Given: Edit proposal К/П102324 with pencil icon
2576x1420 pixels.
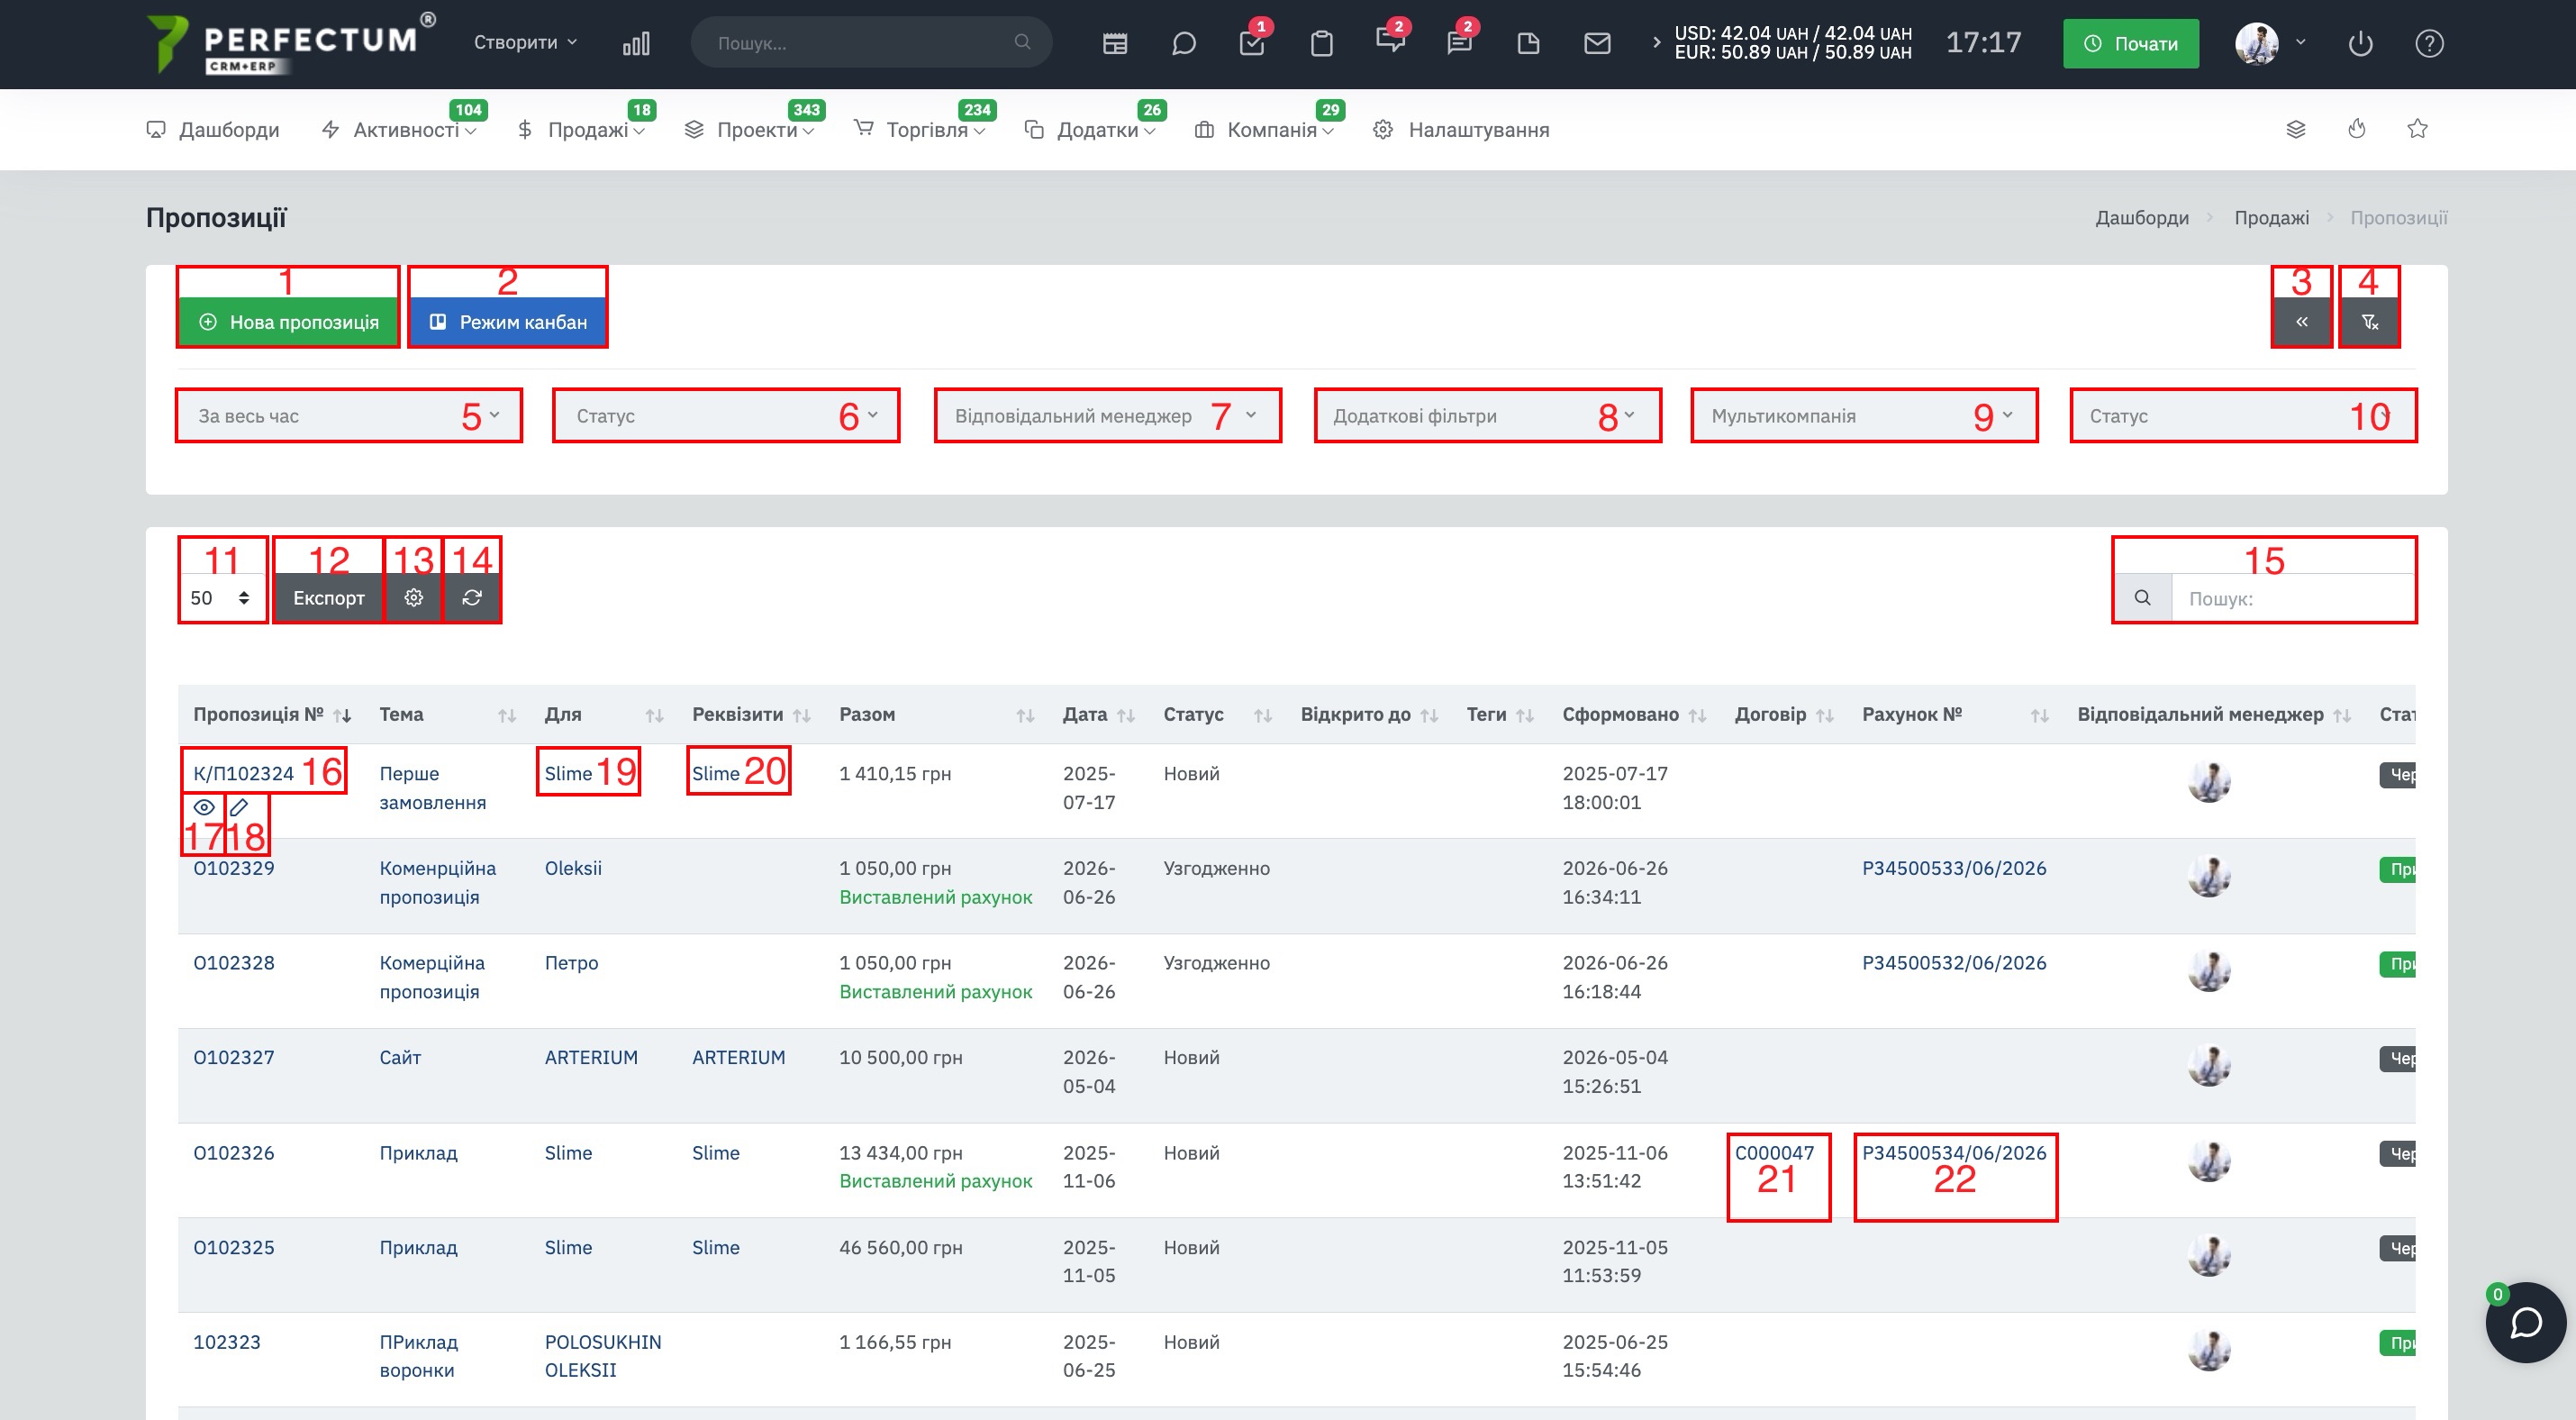Looking at the screenshot, I should click(239, 807).
